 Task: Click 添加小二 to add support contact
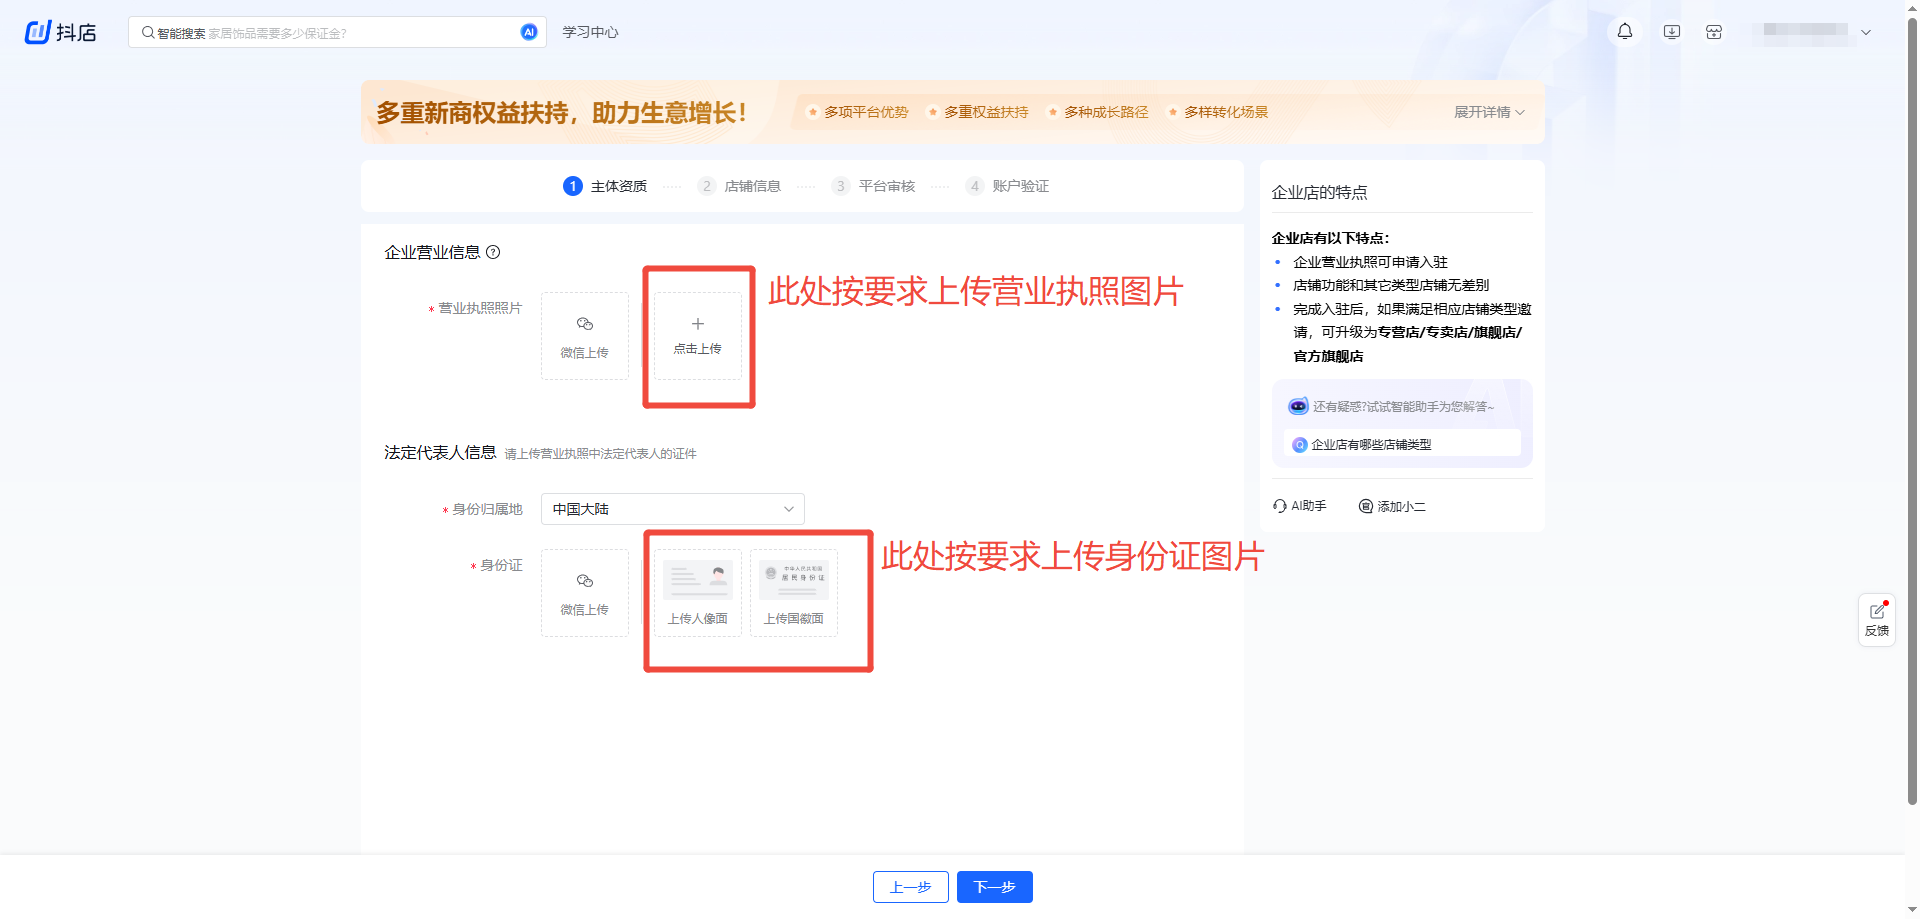1392,506
